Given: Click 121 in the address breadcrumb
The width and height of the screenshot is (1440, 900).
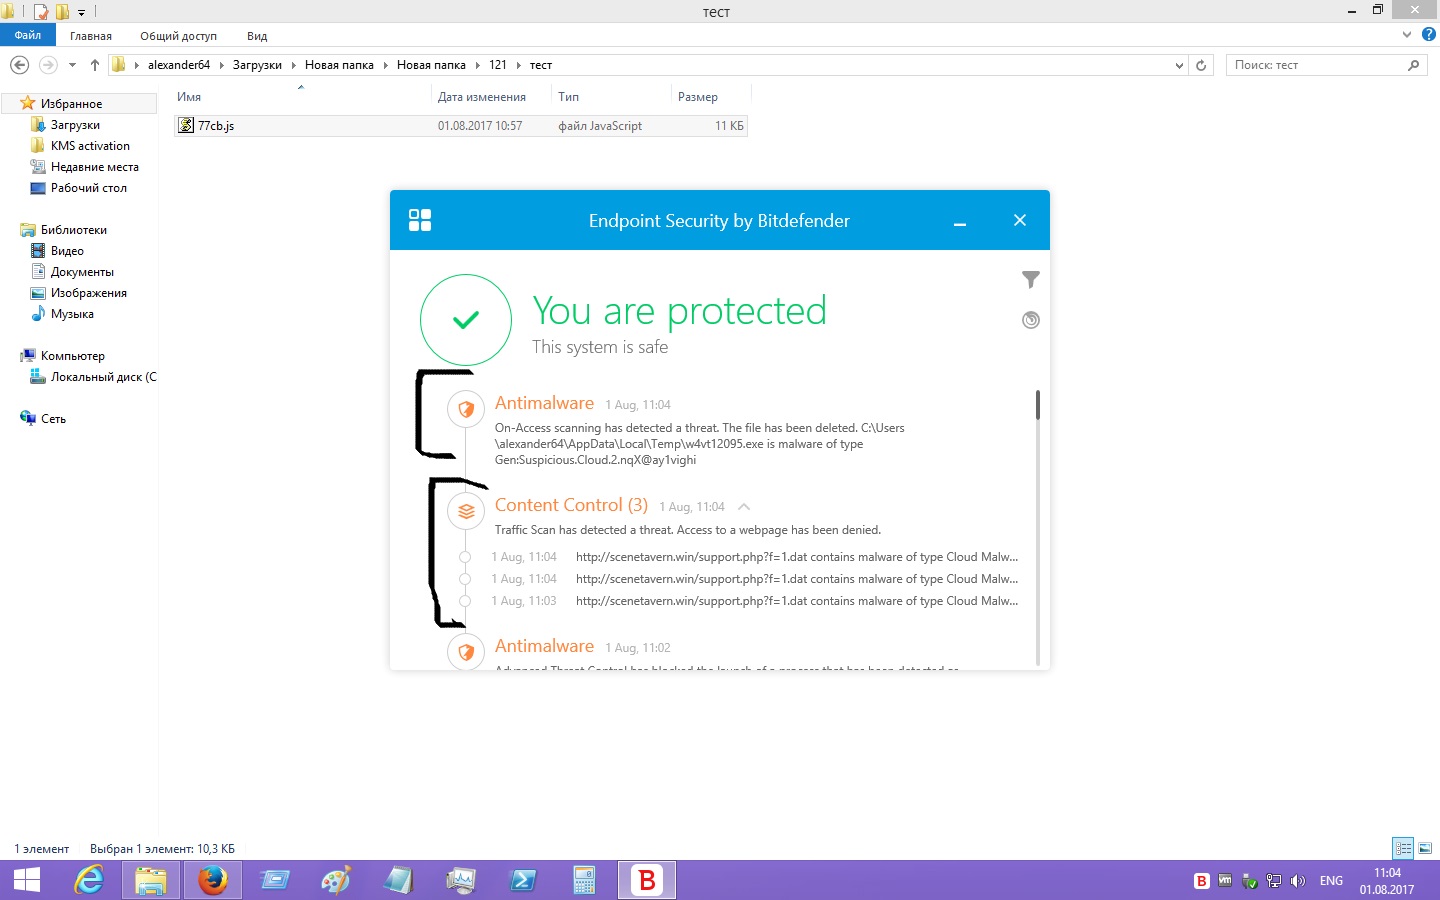Looking at the screenshot, I should pyautogui.click(x=498, y=65).
